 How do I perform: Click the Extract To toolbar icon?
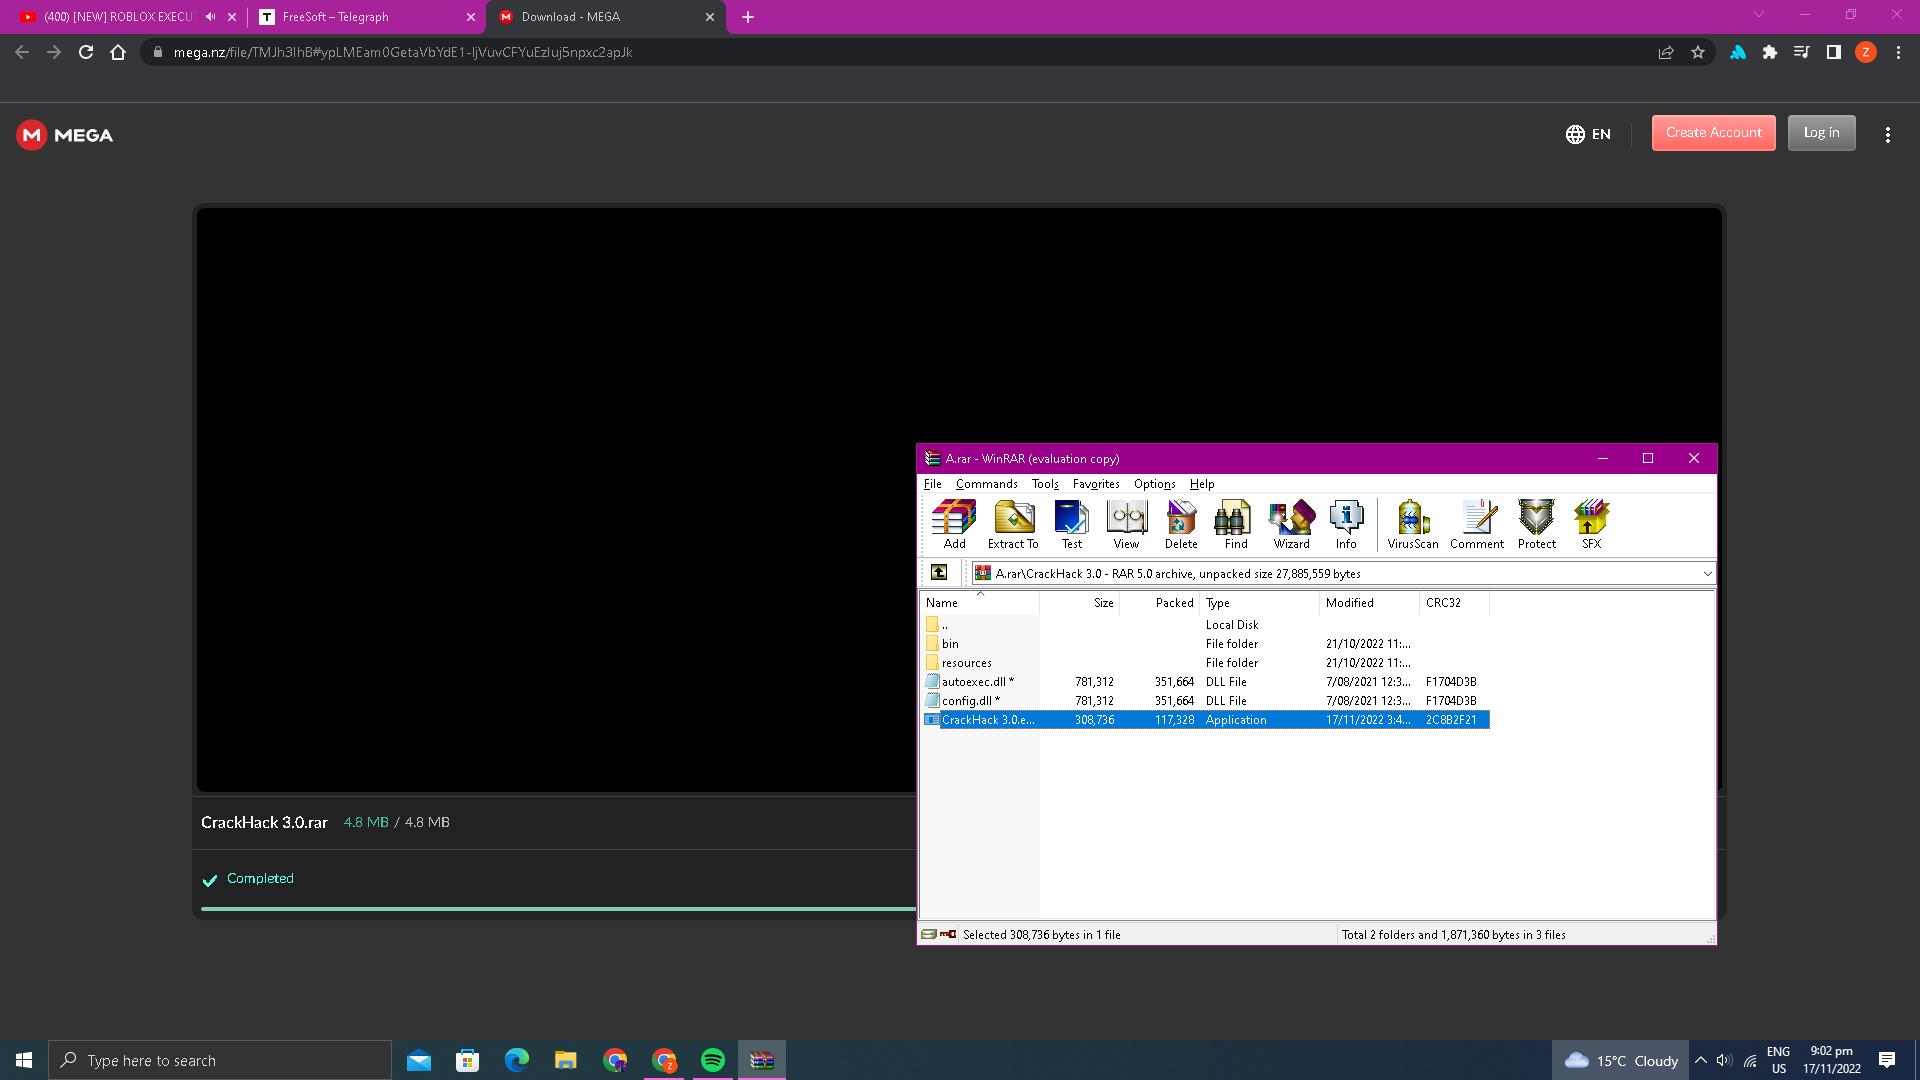(x=1013, y=524)
